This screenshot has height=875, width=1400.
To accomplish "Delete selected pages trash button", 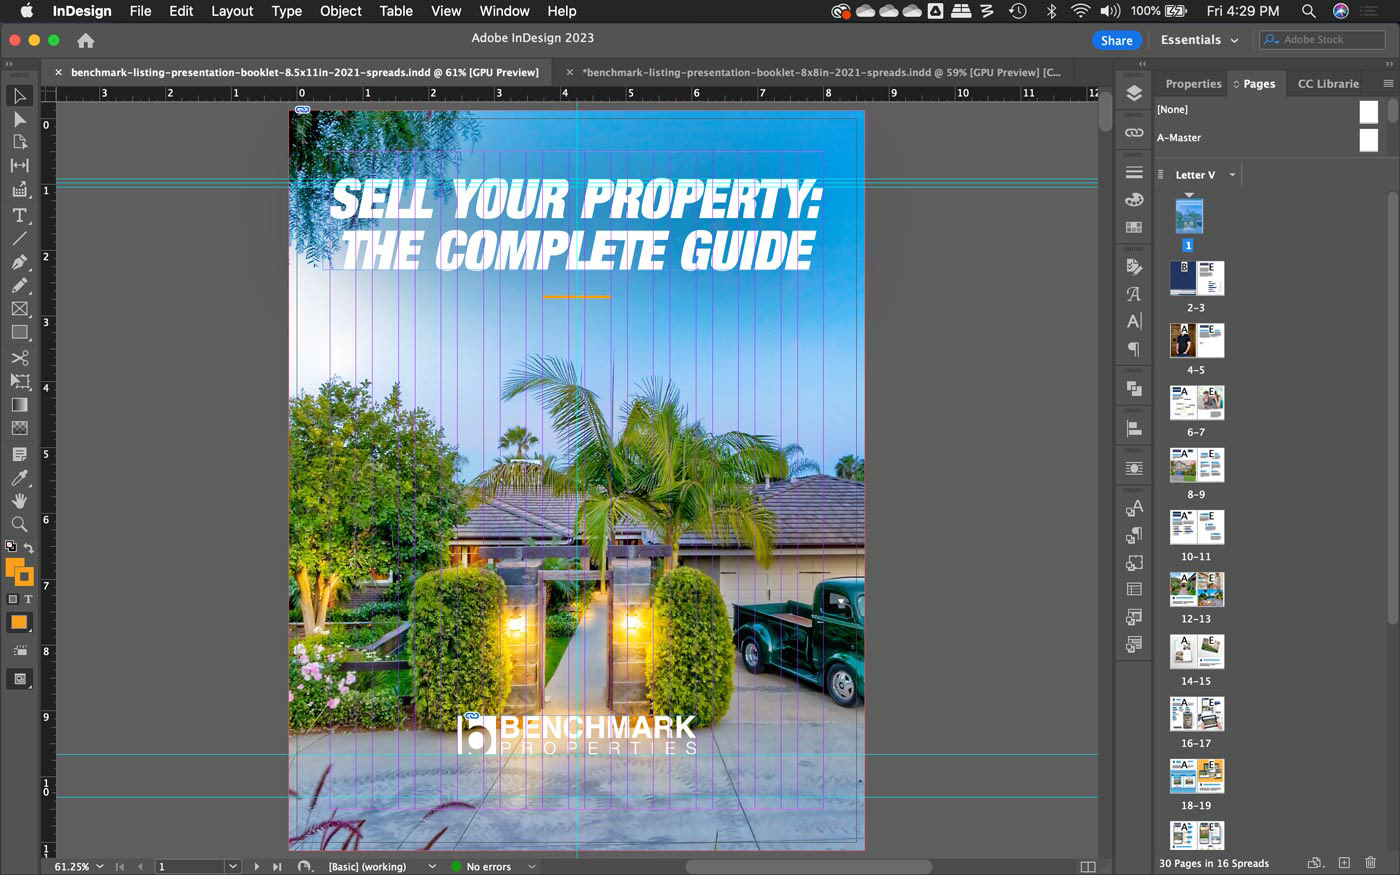I will click(1371, 862).
